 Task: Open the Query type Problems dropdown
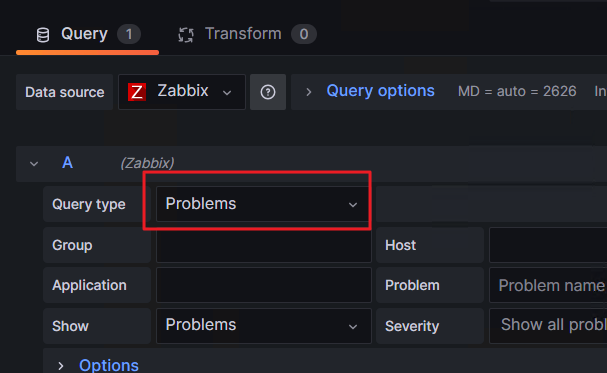(x=262, y=204)
